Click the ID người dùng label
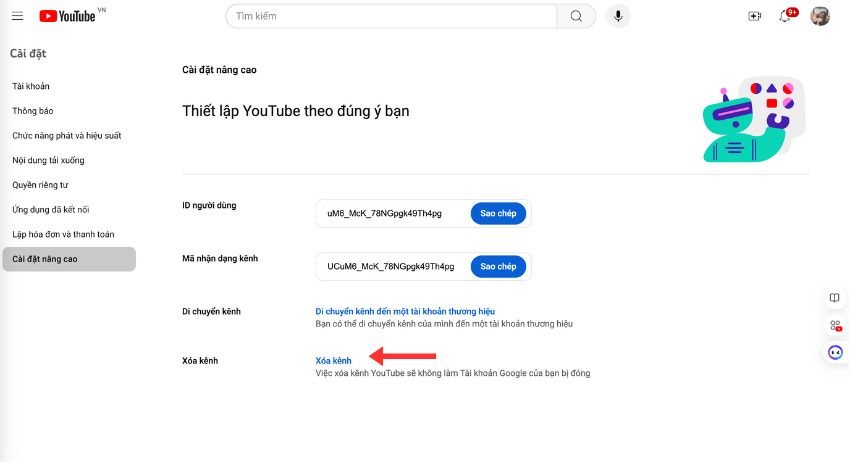This screenshot has height=462, width=850. (x=209, y=206)
